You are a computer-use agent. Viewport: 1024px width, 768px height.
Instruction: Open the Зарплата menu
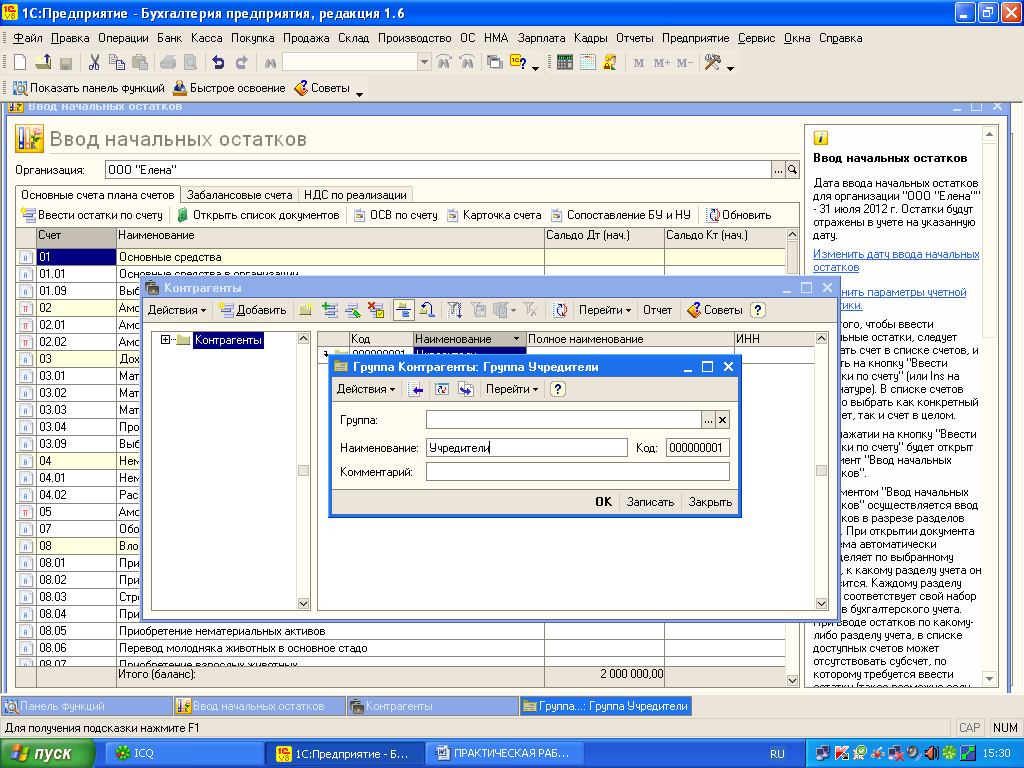(x=541, y=38)
